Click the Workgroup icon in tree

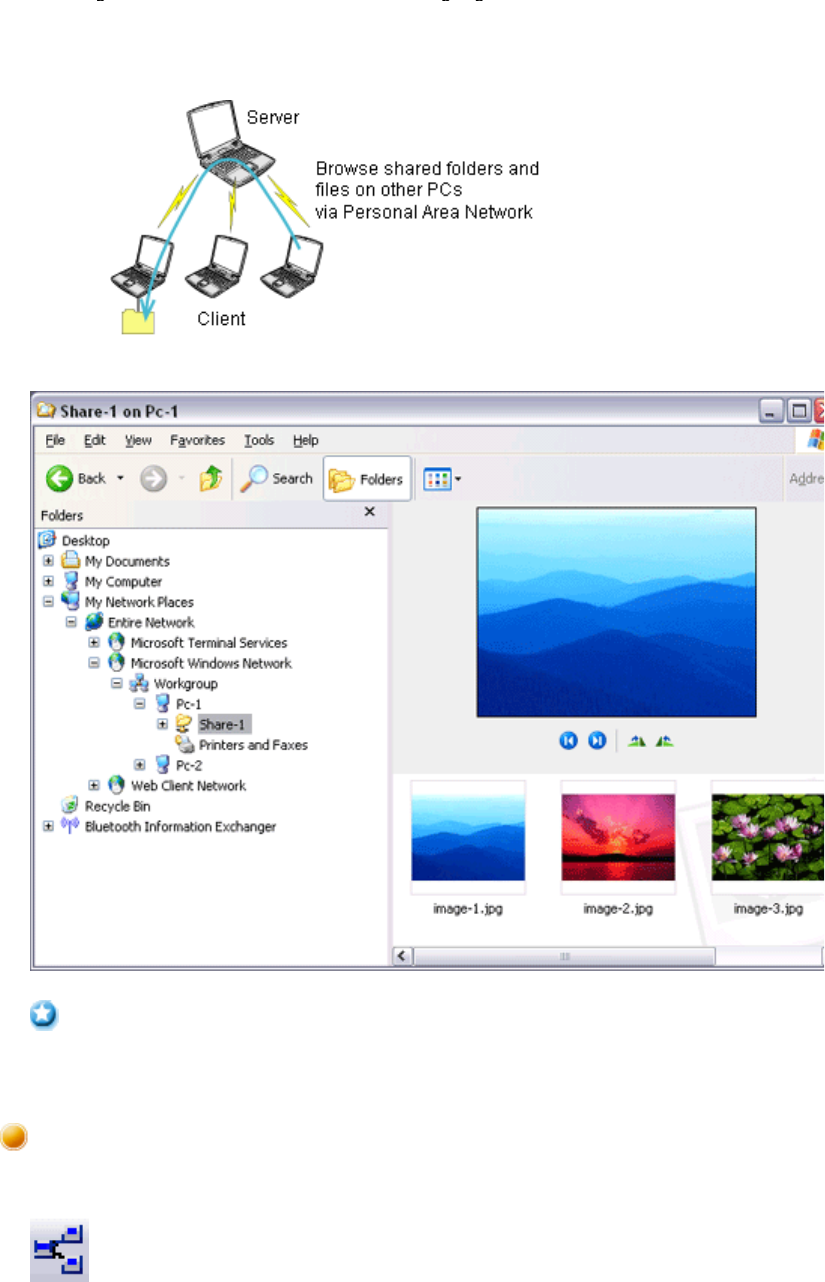pyautogui.click(x=138, y=684)
